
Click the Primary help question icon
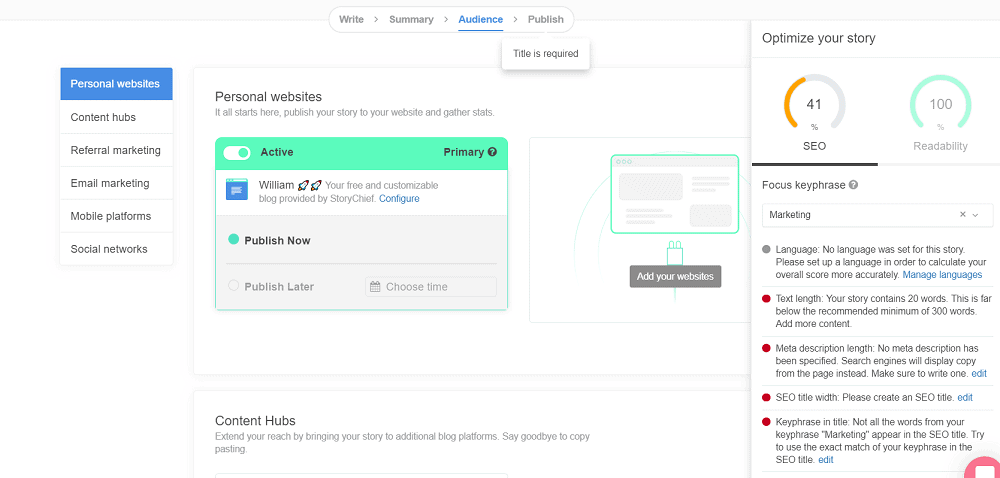click(x=492, y=152)
